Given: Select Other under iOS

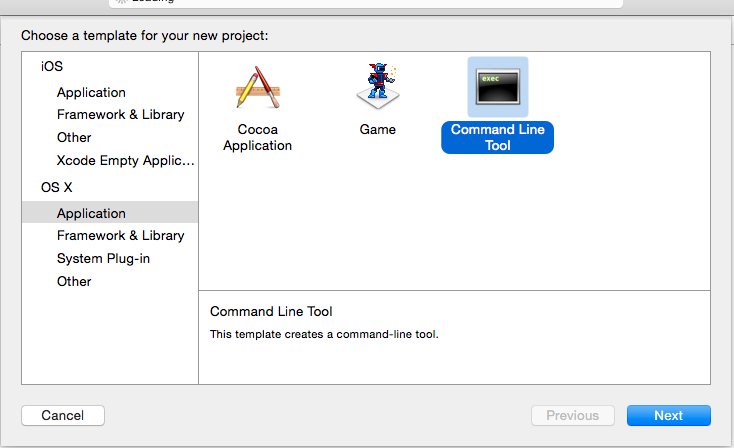Looking at the screenshot, I should pyautogui.click(x=74, y=138).
